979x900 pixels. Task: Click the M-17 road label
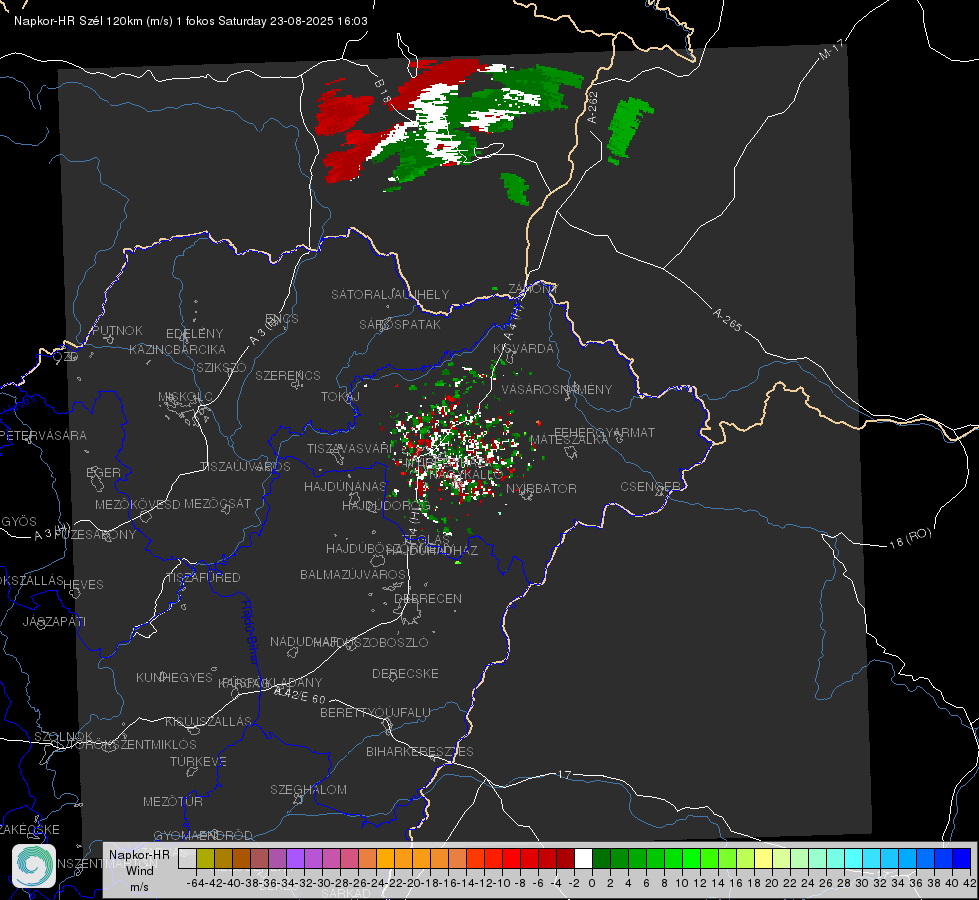[x=831, y=49]
